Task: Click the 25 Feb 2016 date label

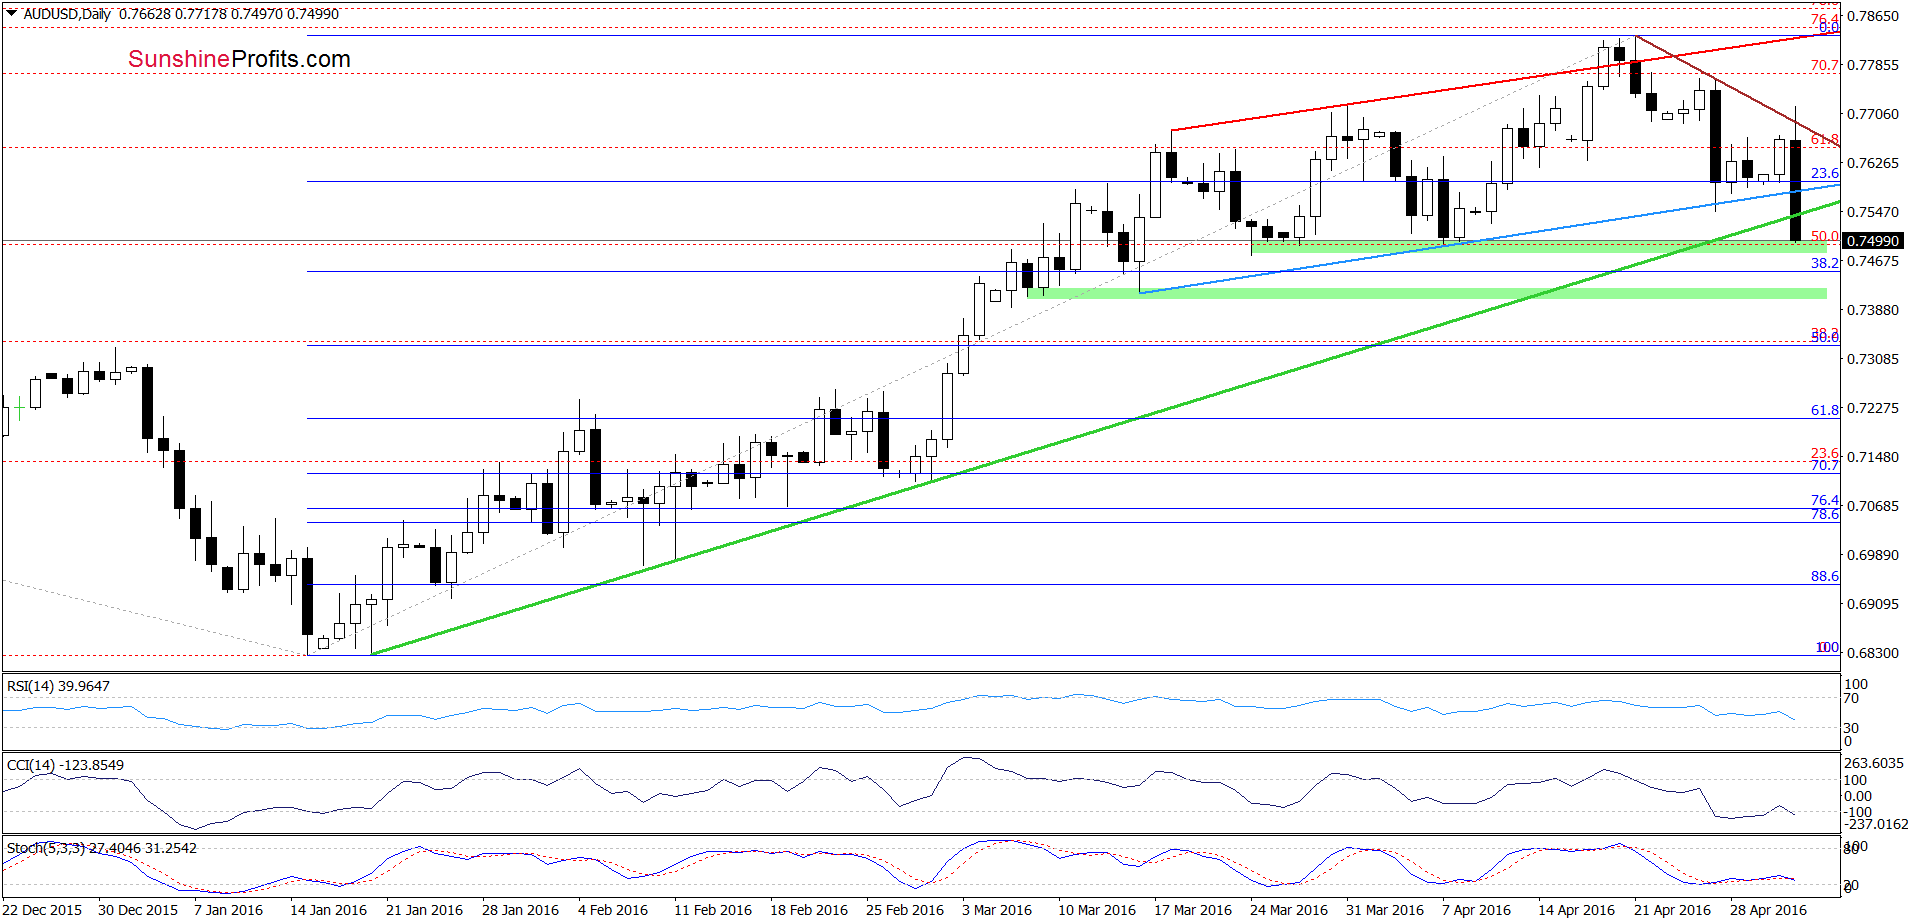Action: 904,910
